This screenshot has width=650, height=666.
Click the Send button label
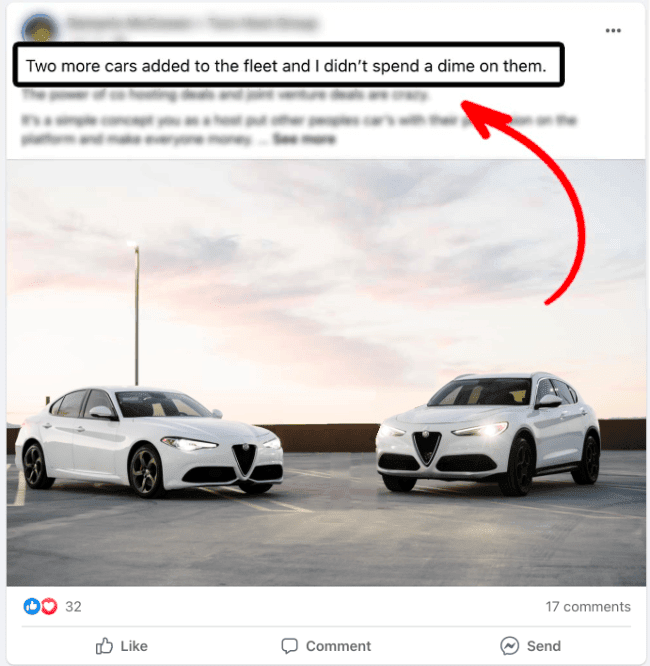pos(544,646)
